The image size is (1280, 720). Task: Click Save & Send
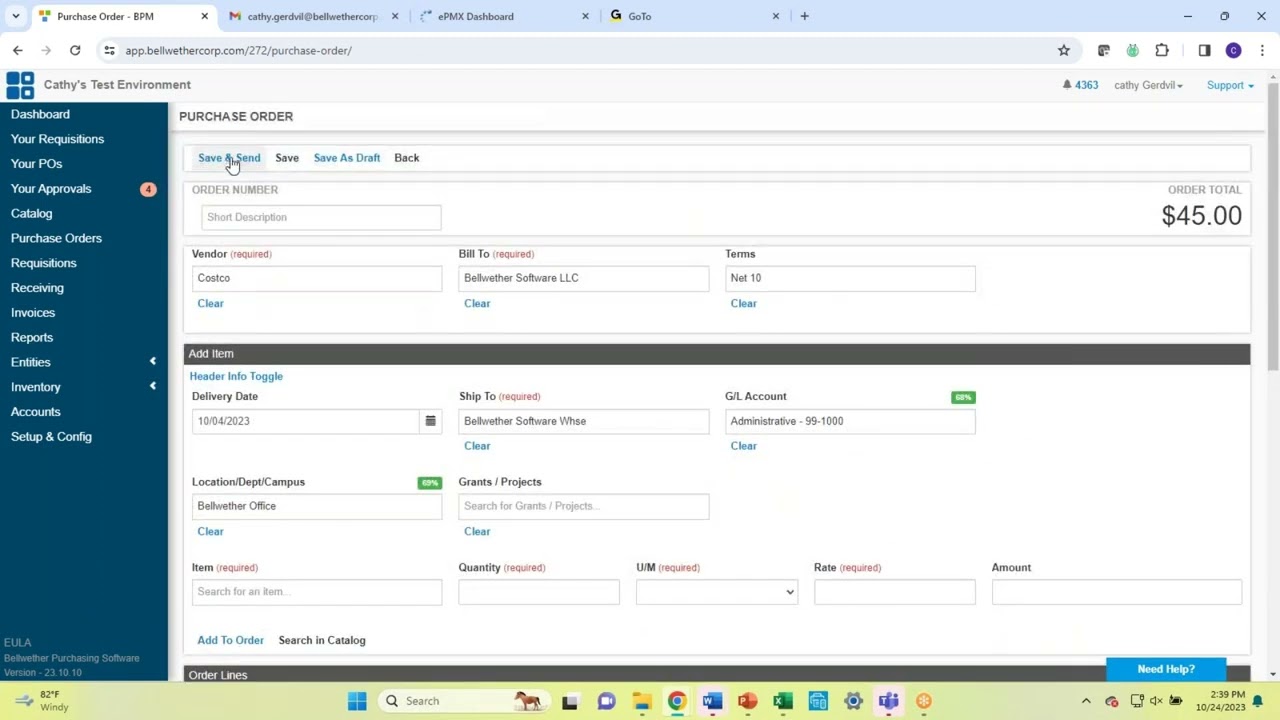[229, 158]
